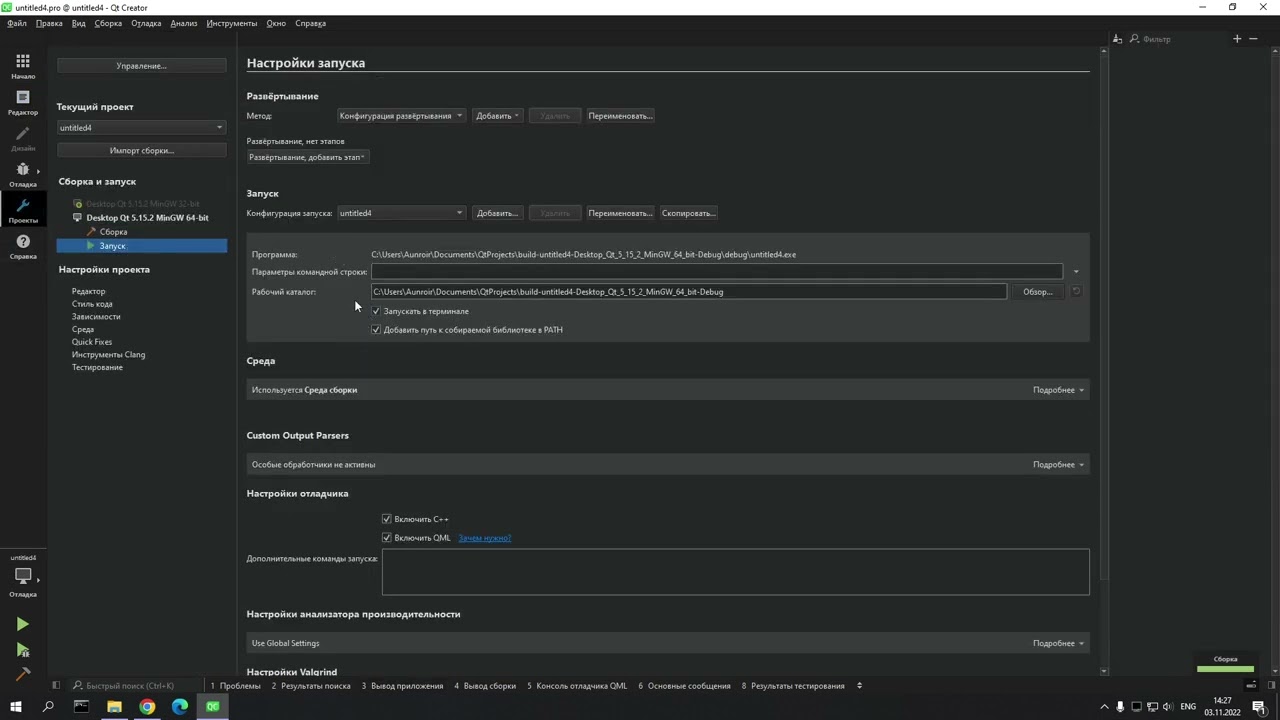Open the Дизайн mode
Image resolution: width=1280 pixels, height=720 pixels.
point(22,138)
